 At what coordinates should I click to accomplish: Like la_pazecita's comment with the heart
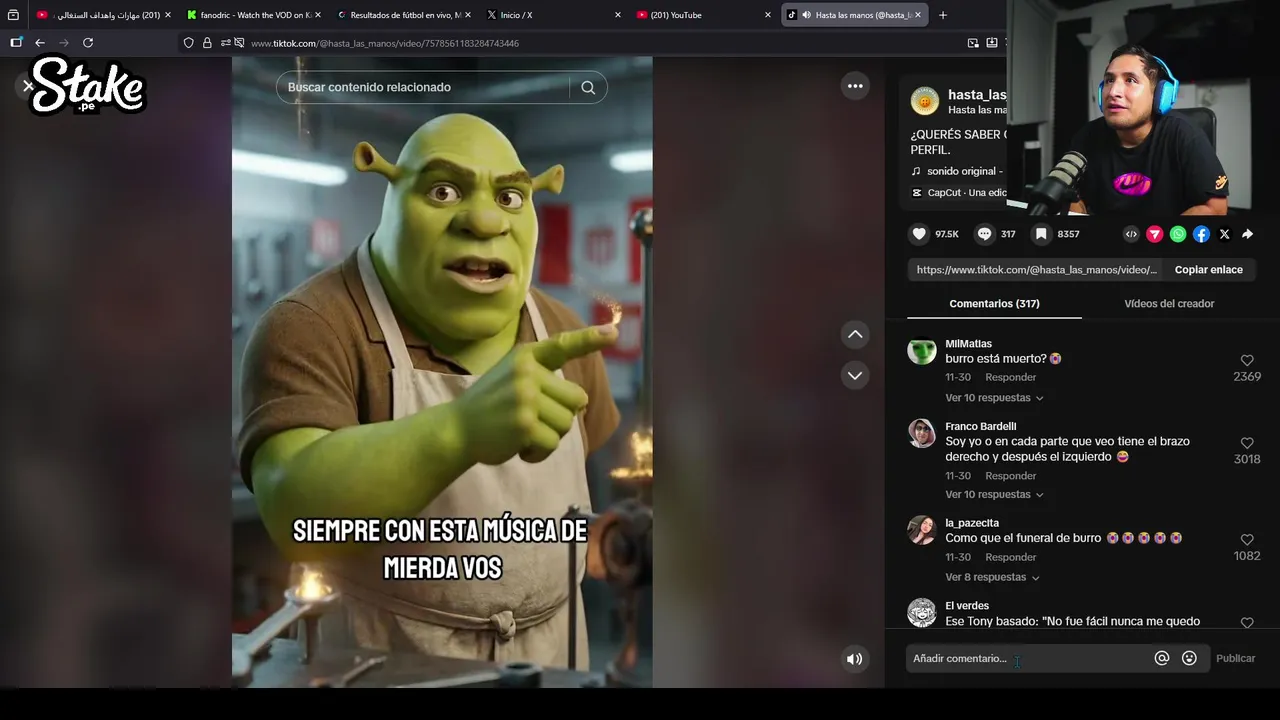(1247, 540)
